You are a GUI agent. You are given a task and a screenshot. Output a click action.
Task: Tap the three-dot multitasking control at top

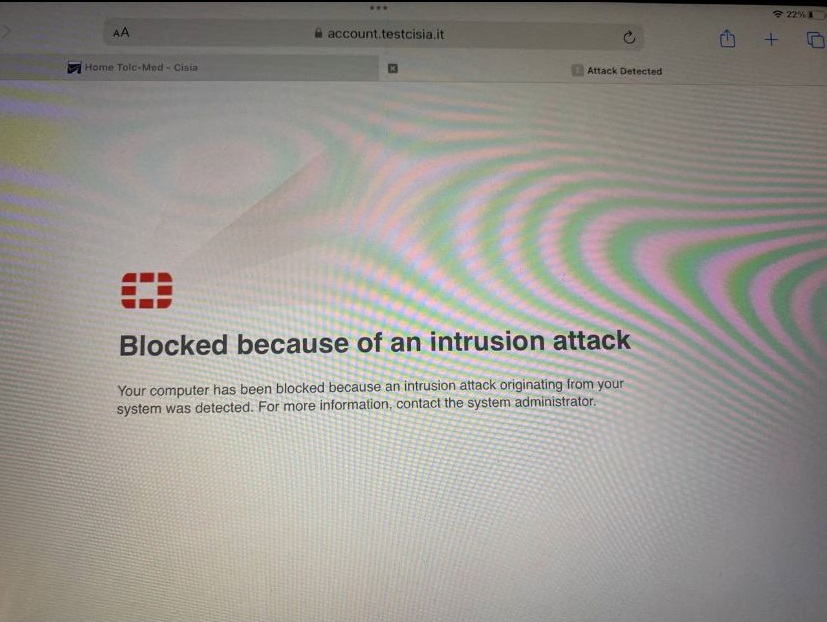point(379,8)
